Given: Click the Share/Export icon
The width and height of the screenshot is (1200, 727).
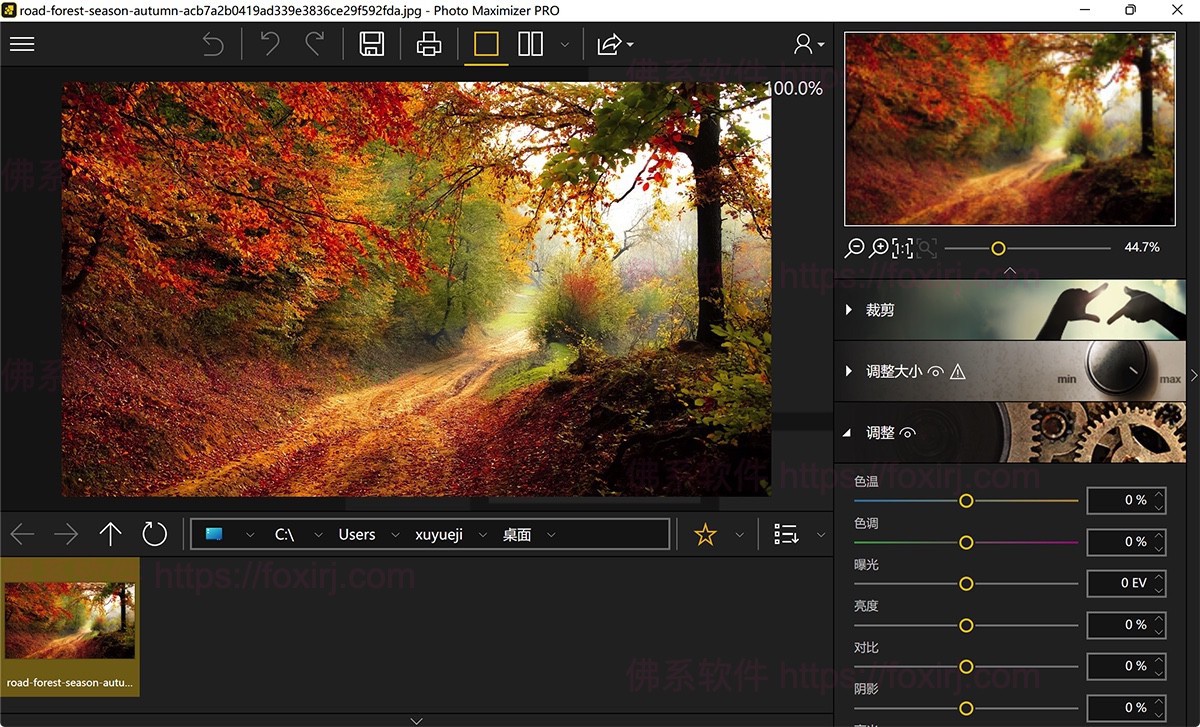Looking at the screenshot, I should click(608, 44).
